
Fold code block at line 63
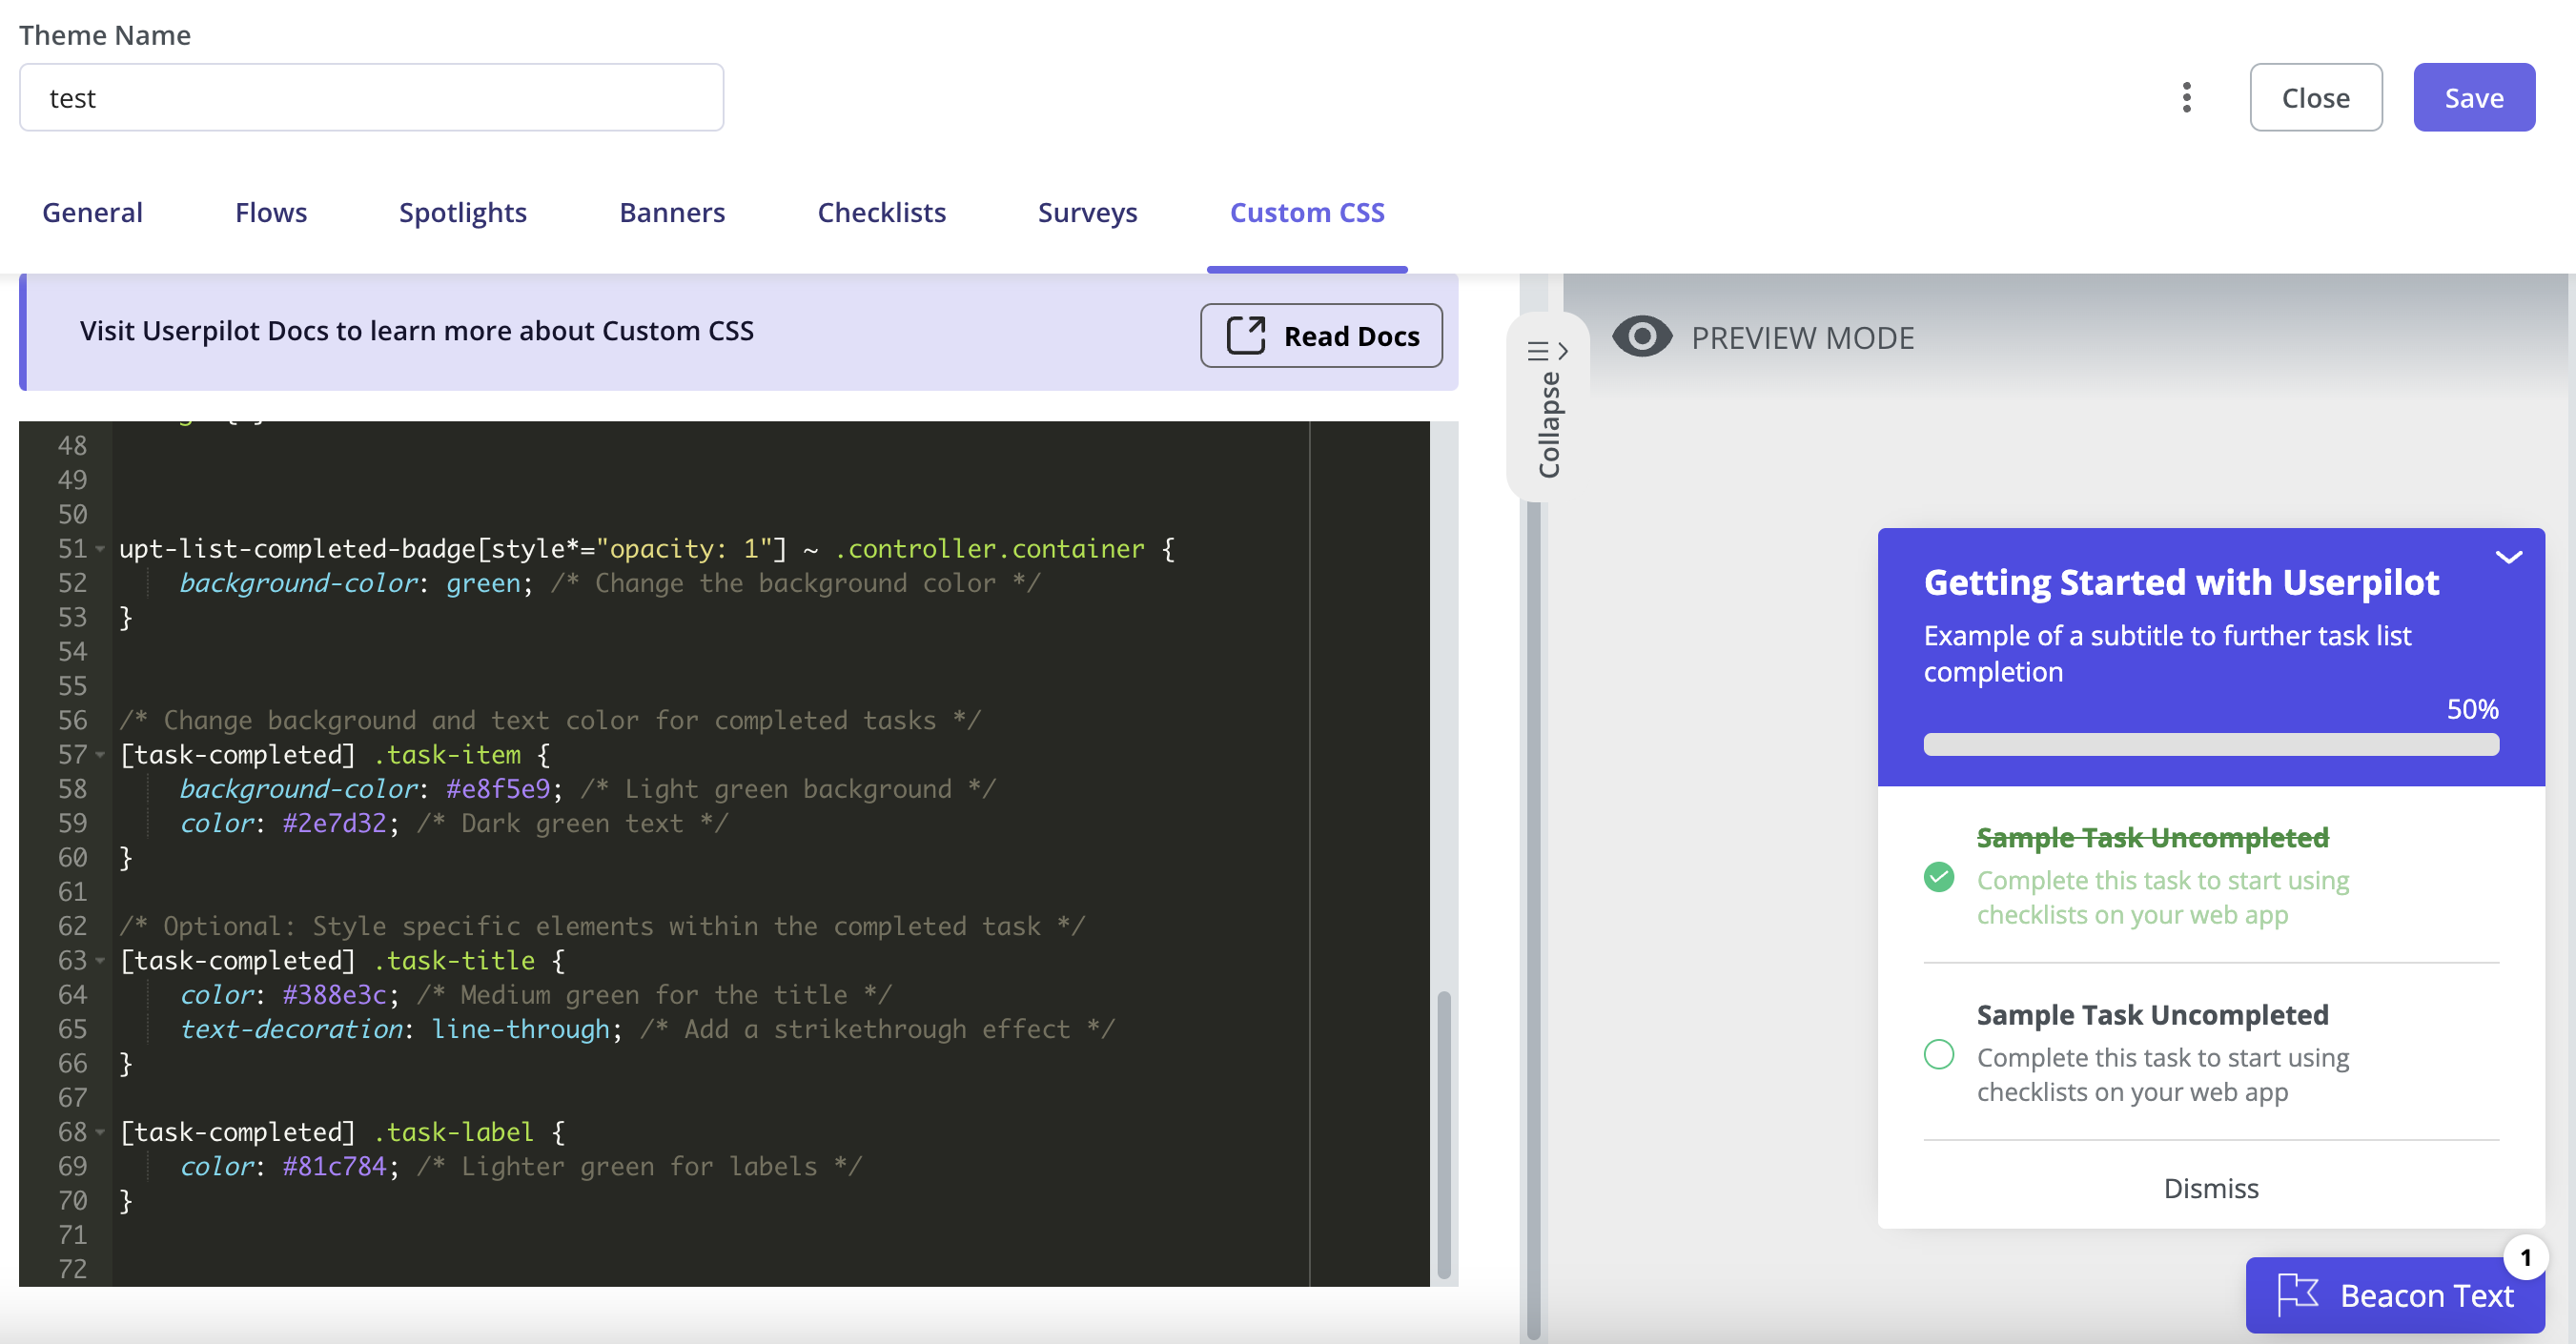pos(100,961)
